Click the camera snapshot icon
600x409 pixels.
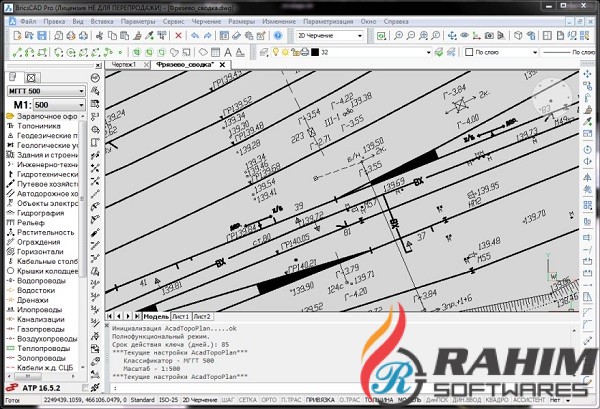click(x=489, y=36)
